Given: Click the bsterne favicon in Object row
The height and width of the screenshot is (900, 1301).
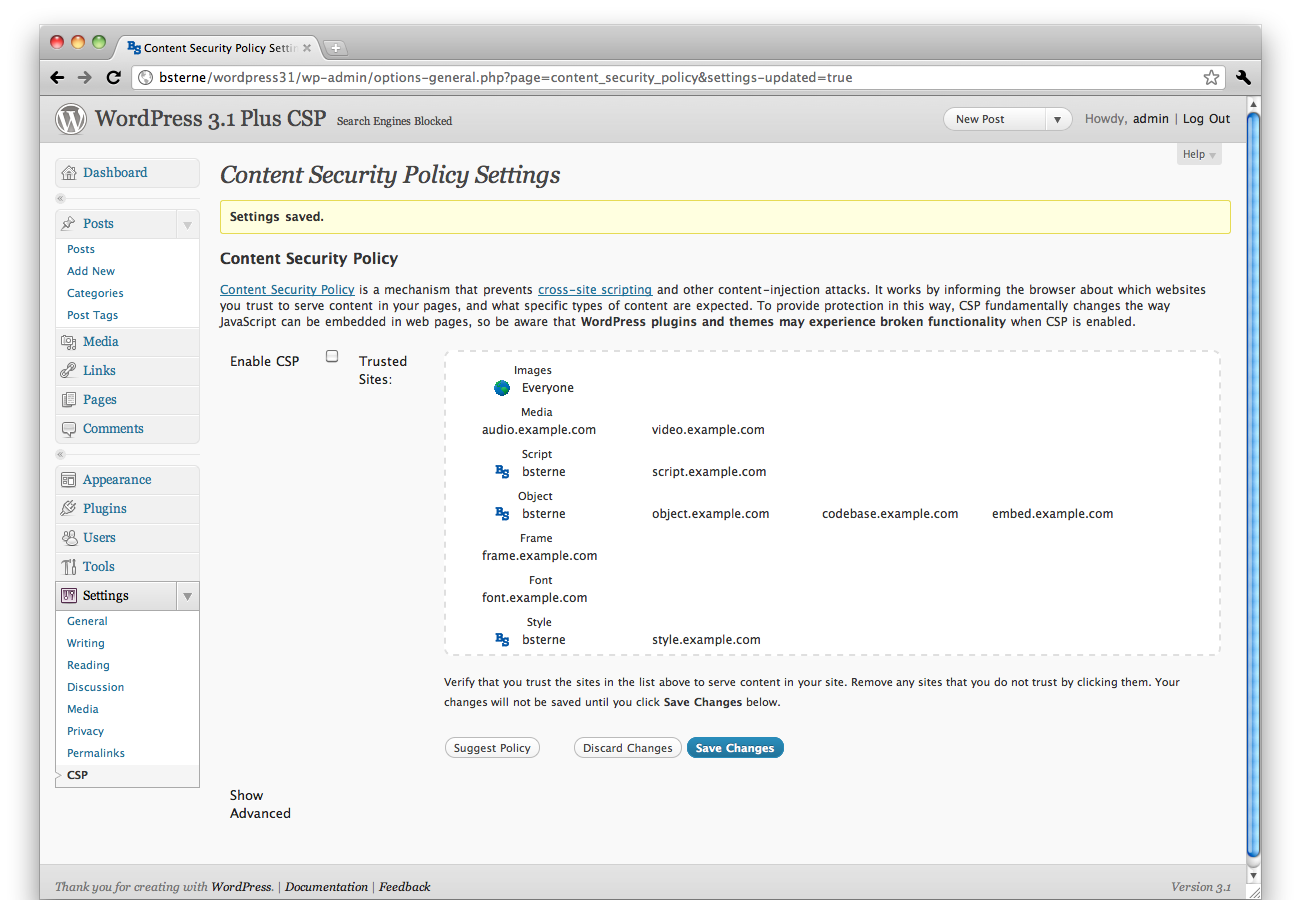Looking at the screenshot, I should [x=502, y=514].
